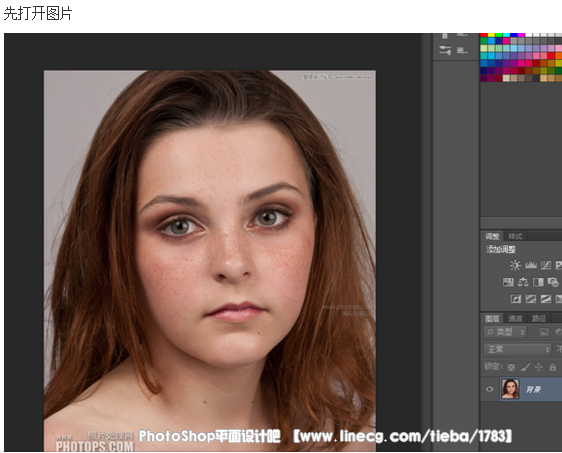Pick the pale yellow pastel swatch
562x453 pixels.
pyautogui.click(x=484, y=48)
